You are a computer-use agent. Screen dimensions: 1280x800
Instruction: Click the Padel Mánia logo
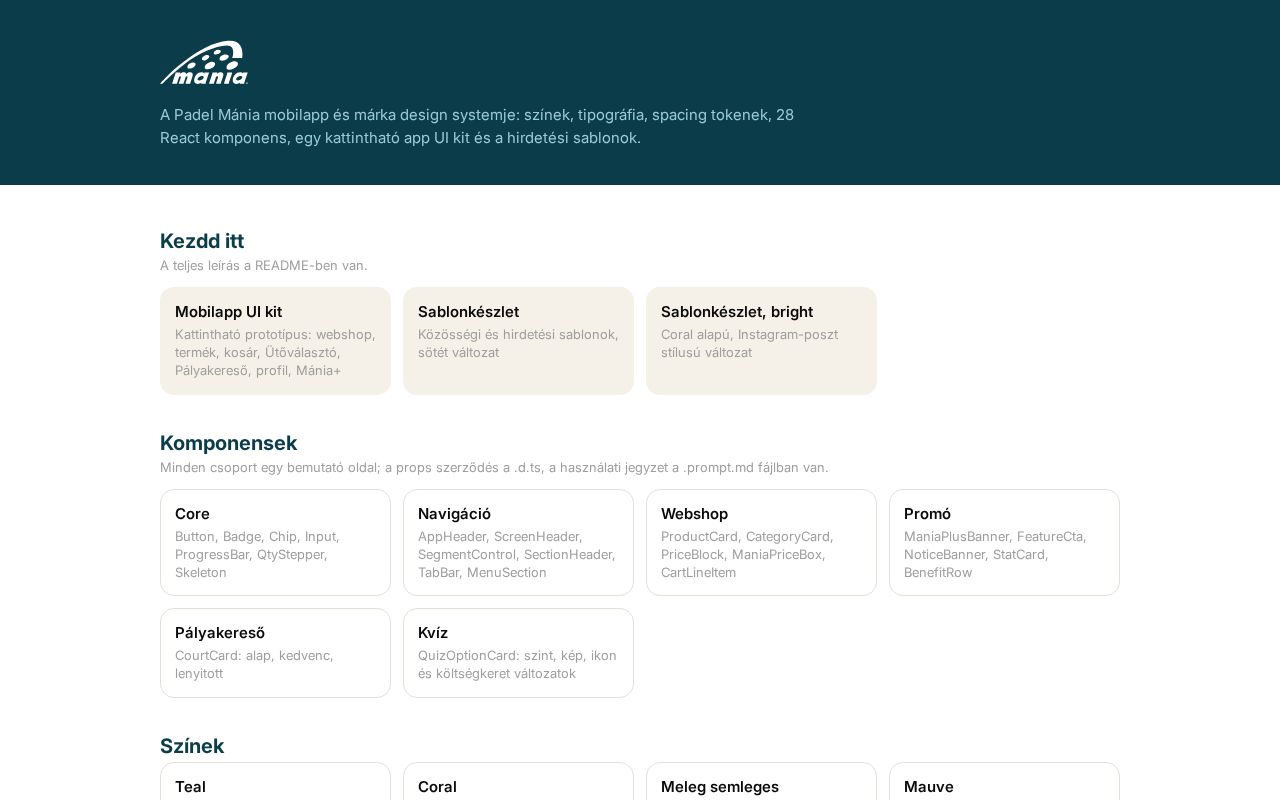click(x=204, y=63)
